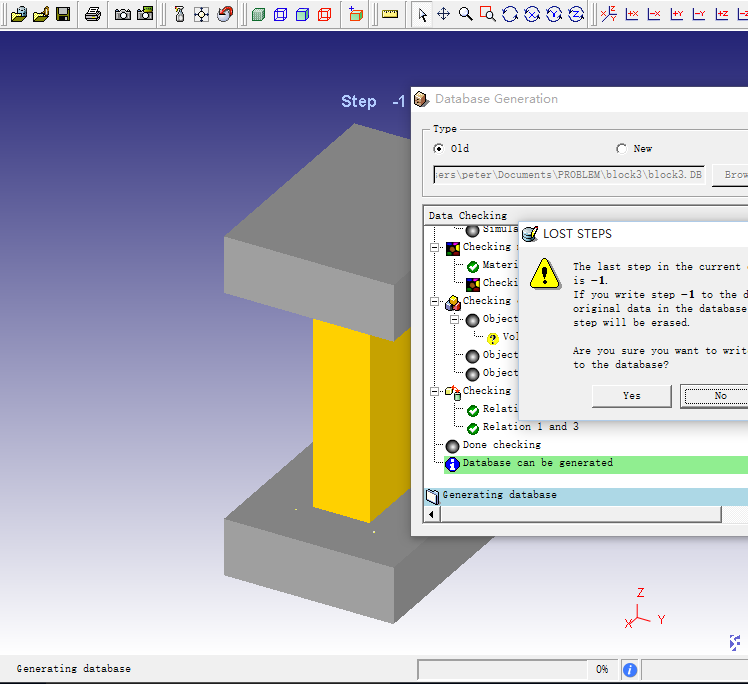
Task: Click No in the LOST STEPS dialog
Action: [718, 396]
